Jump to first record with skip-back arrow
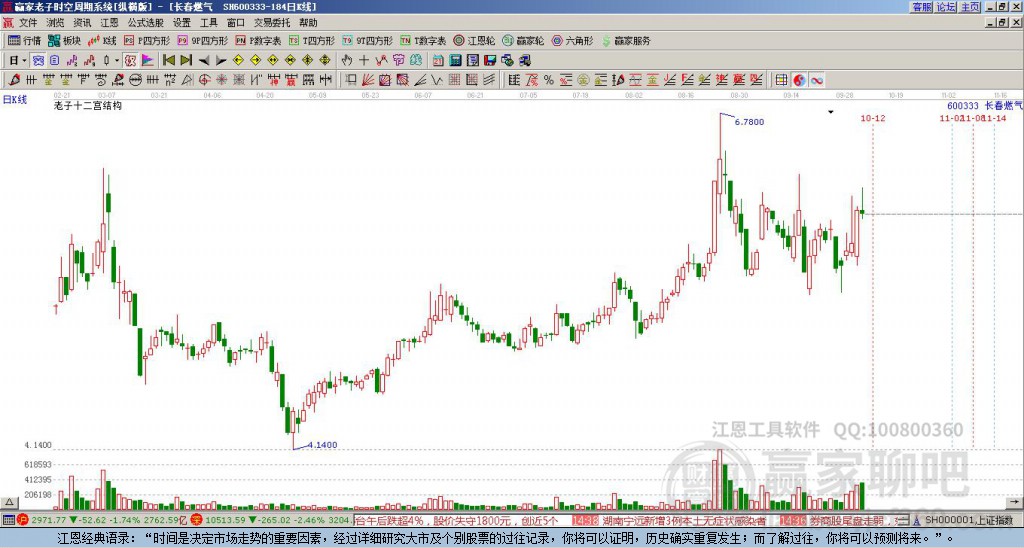 point(169,60)
